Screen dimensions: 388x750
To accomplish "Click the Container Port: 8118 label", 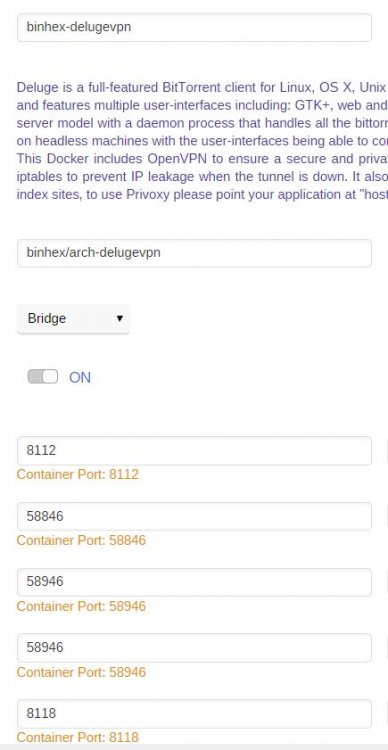I will pyautogui.click(x=78, y=738).
